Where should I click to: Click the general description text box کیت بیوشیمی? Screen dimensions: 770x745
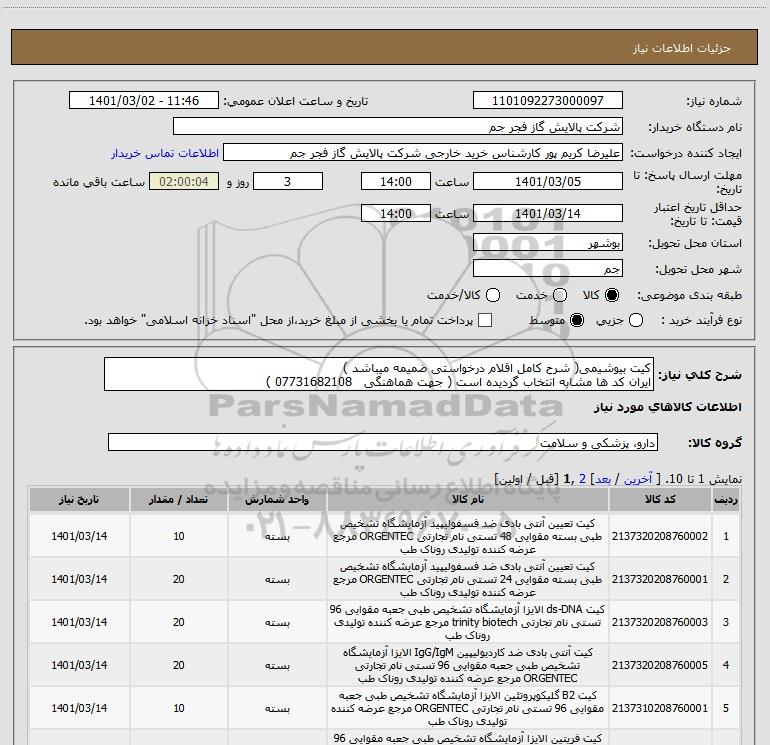[379, 374]
